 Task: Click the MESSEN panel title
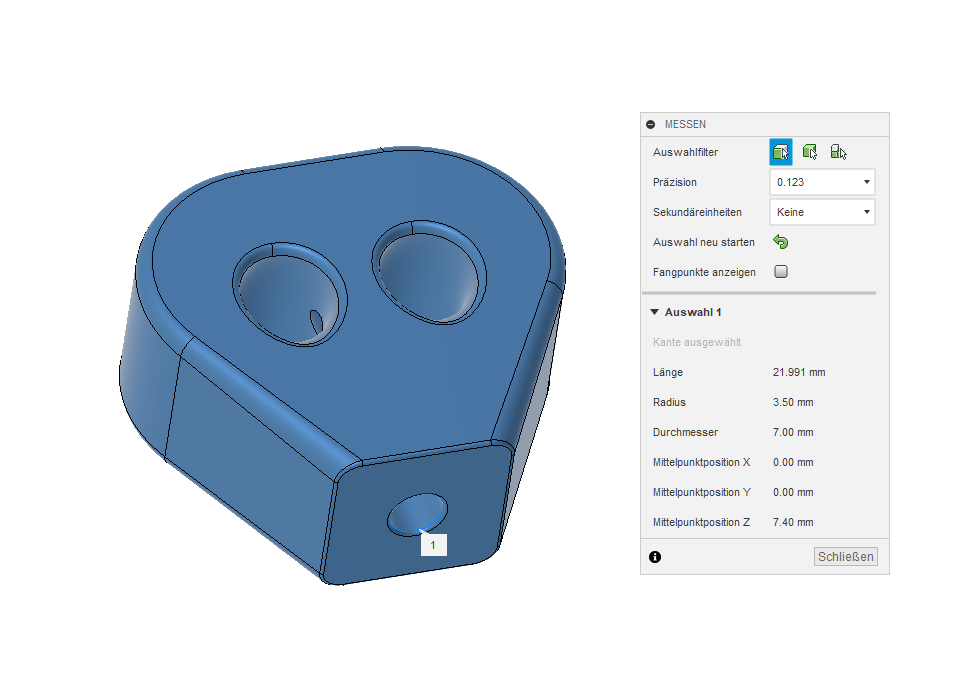(x=685, y=124)
